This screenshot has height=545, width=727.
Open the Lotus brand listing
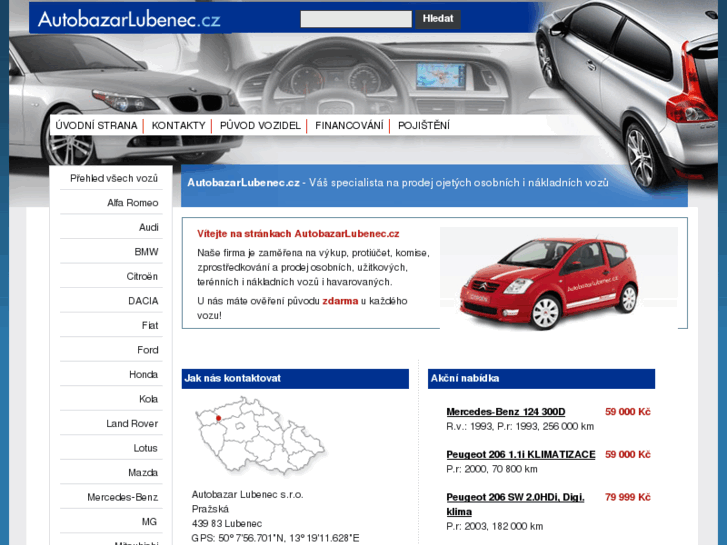click(145, 448)
